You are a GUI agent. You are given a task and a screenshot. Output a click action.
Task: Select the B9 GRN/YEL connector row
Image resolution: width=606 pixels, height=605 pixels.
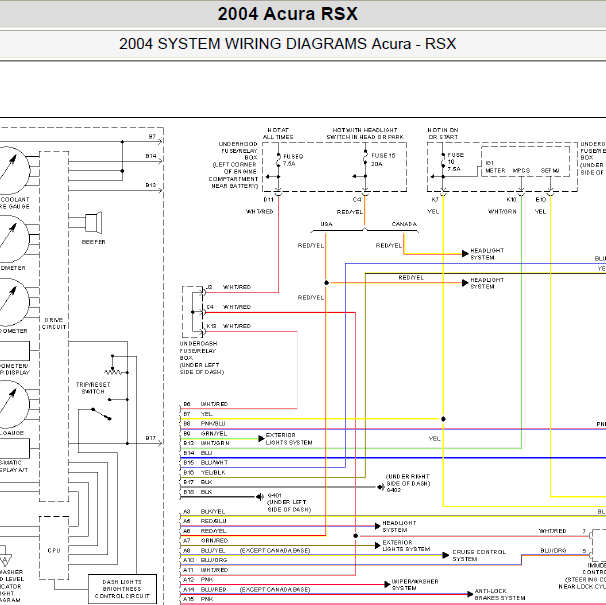[x=205, y=434]
